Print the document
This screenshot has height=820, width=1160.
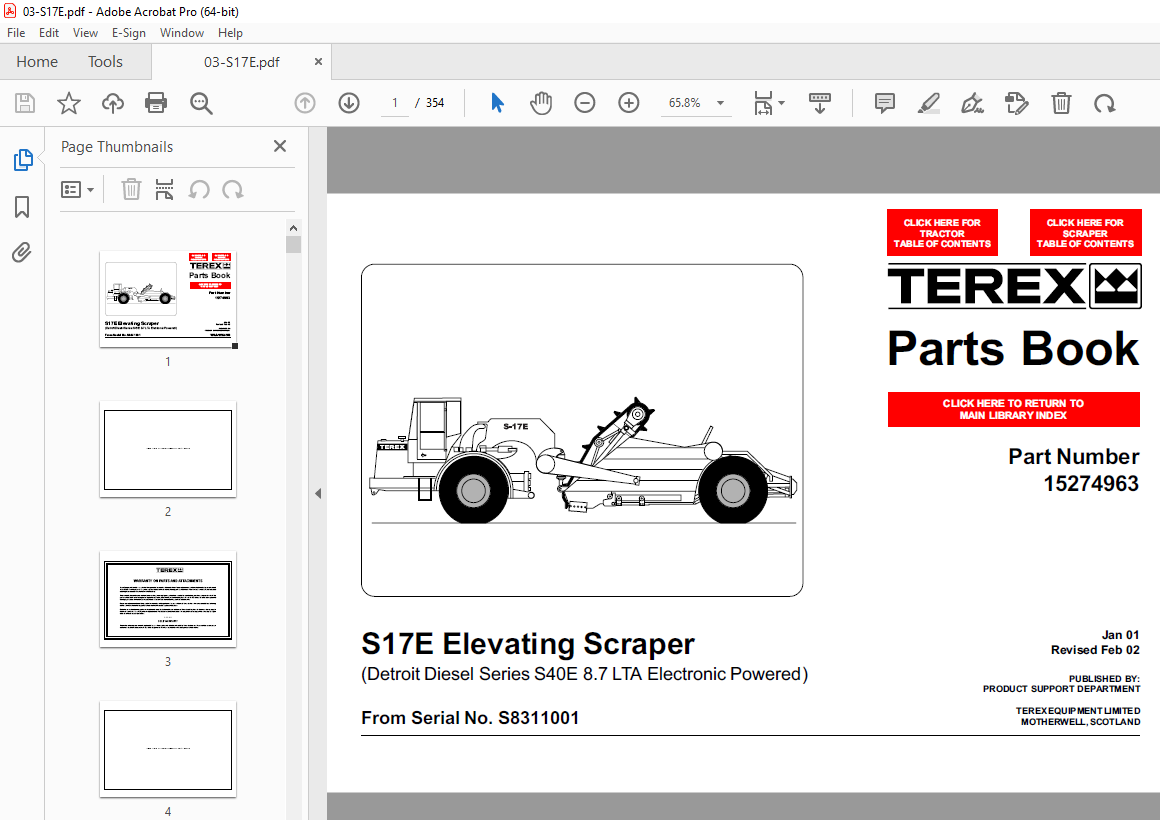point(156,103)
